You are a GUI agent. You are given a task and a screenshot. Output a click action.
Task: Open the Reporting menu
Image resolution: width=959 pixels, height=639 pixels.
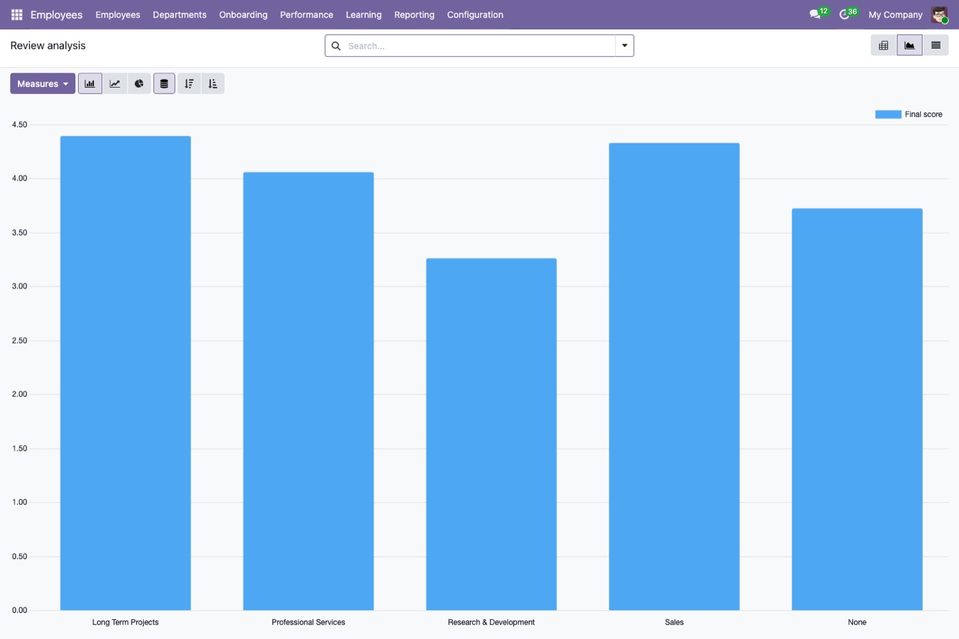tap(414, 15)
